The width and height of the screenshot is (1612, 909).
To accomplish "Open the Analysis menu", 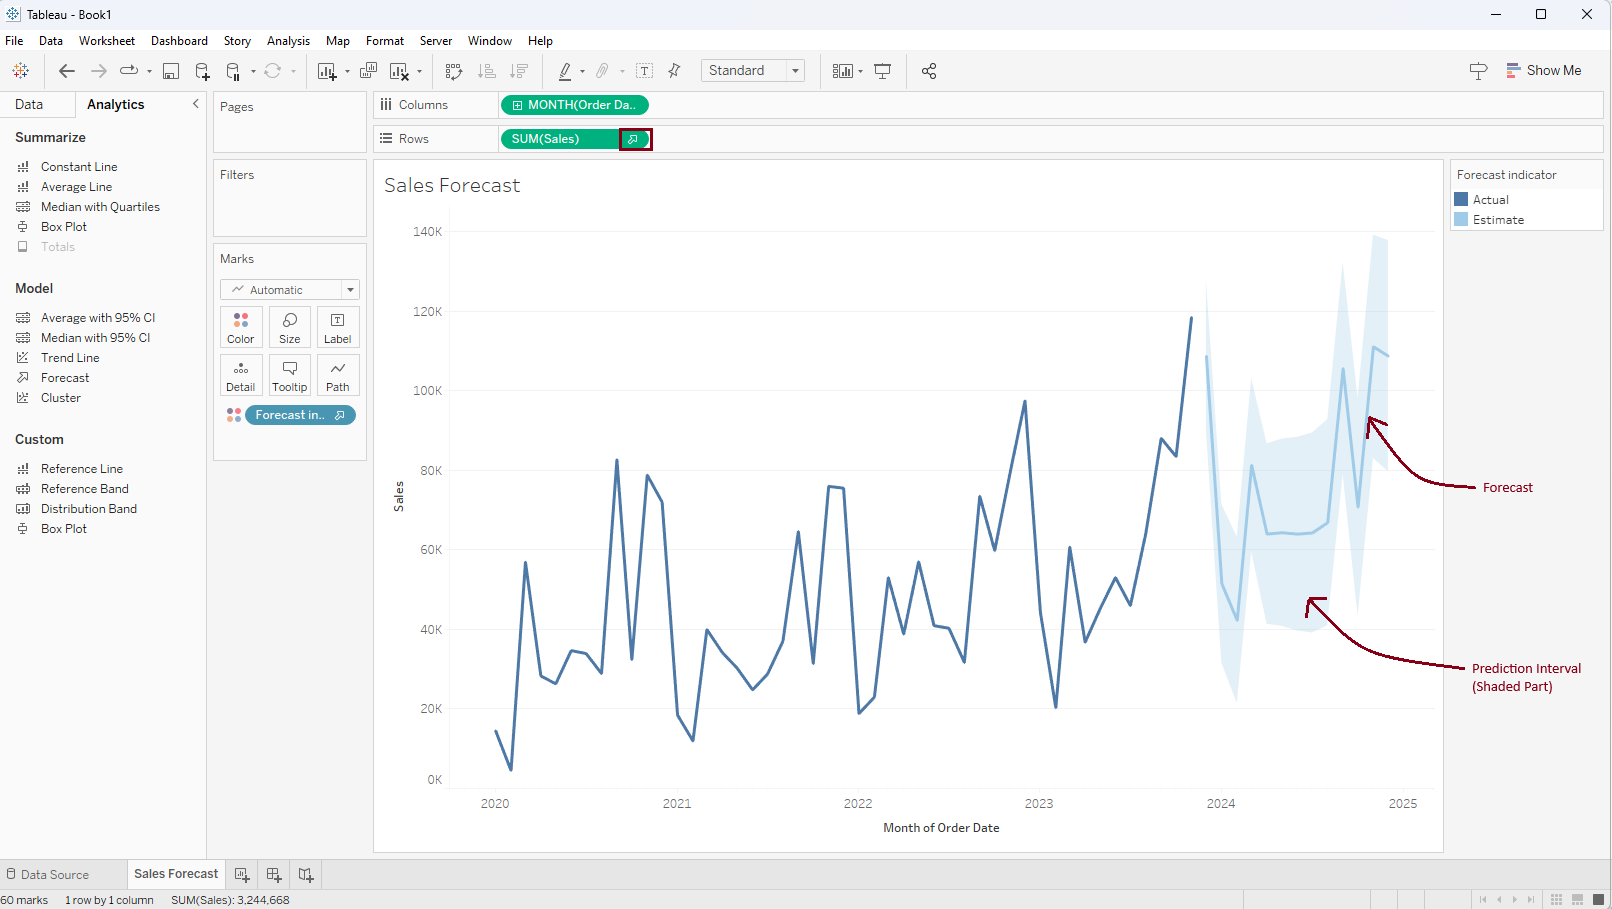I will pos(288,41).
